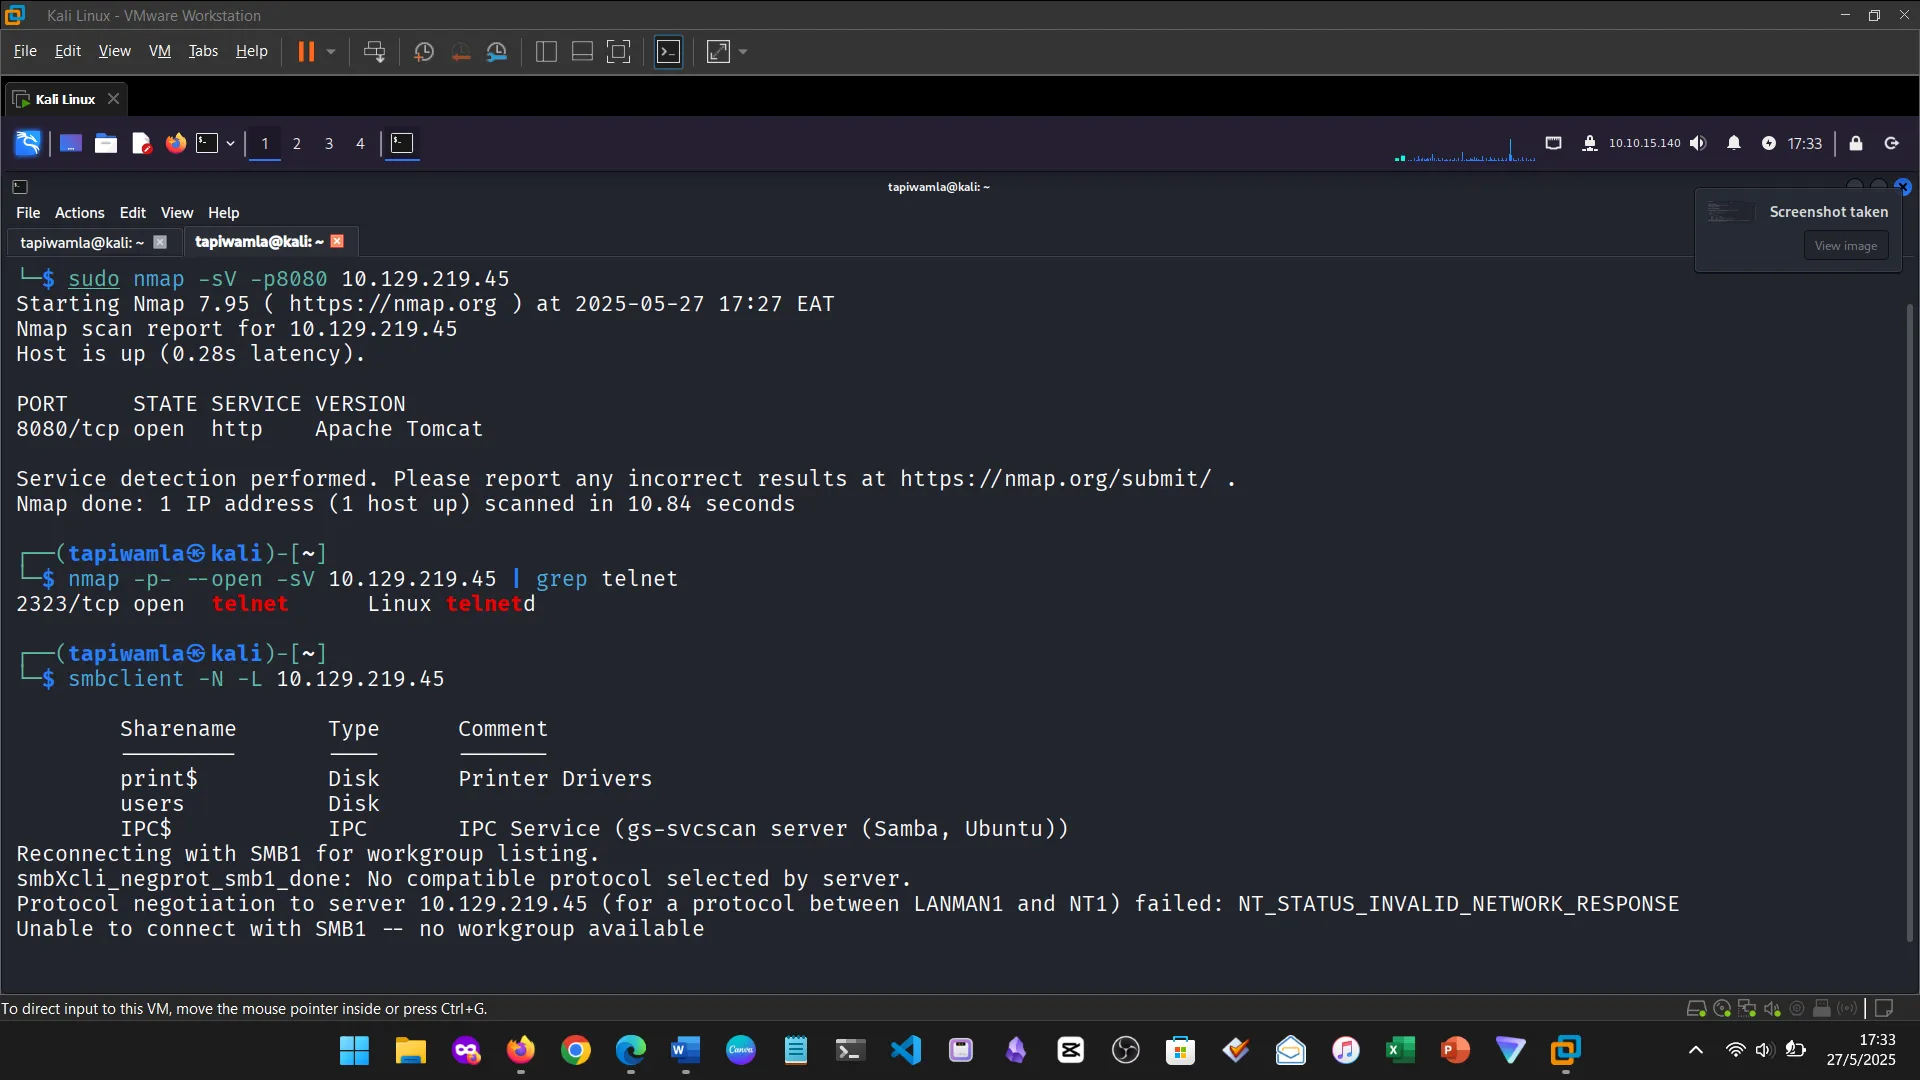The image size is (1920, 1080).
Task: Switch to the second tapiwamla@kali terminal tab
Action: (258, 241)
